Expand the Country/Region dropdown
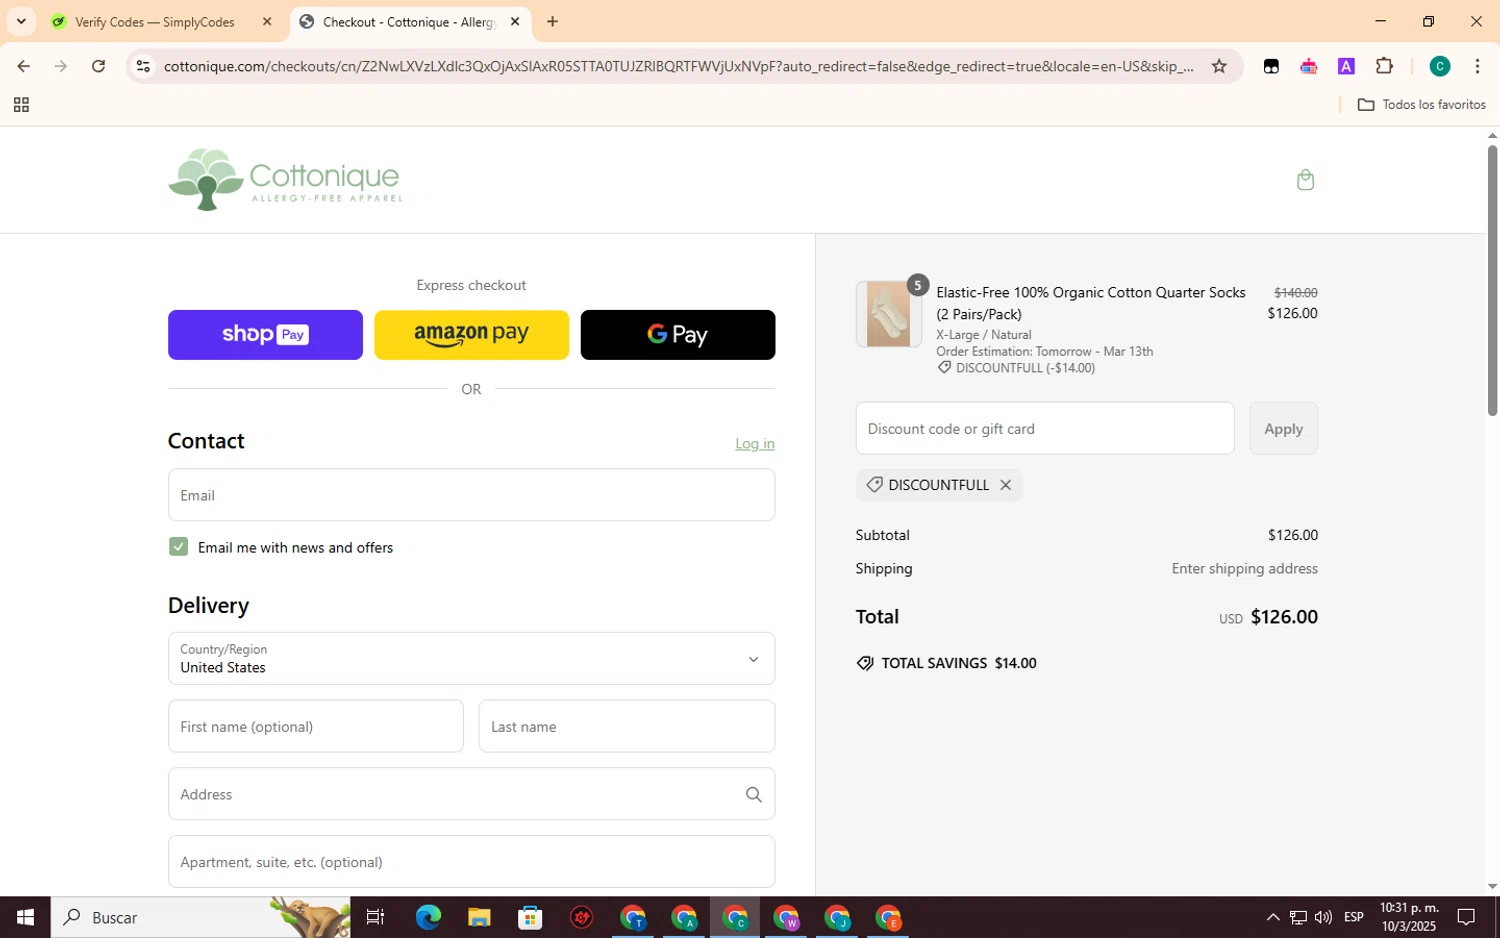 [471, 658]
